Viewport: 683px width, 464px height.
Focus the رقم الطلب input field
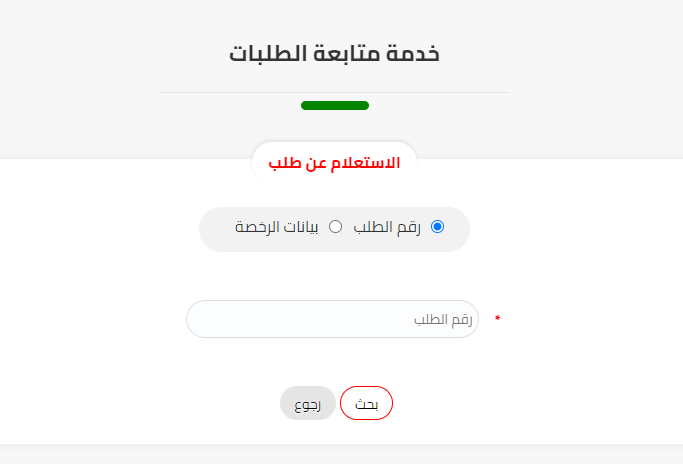(332, 319)
